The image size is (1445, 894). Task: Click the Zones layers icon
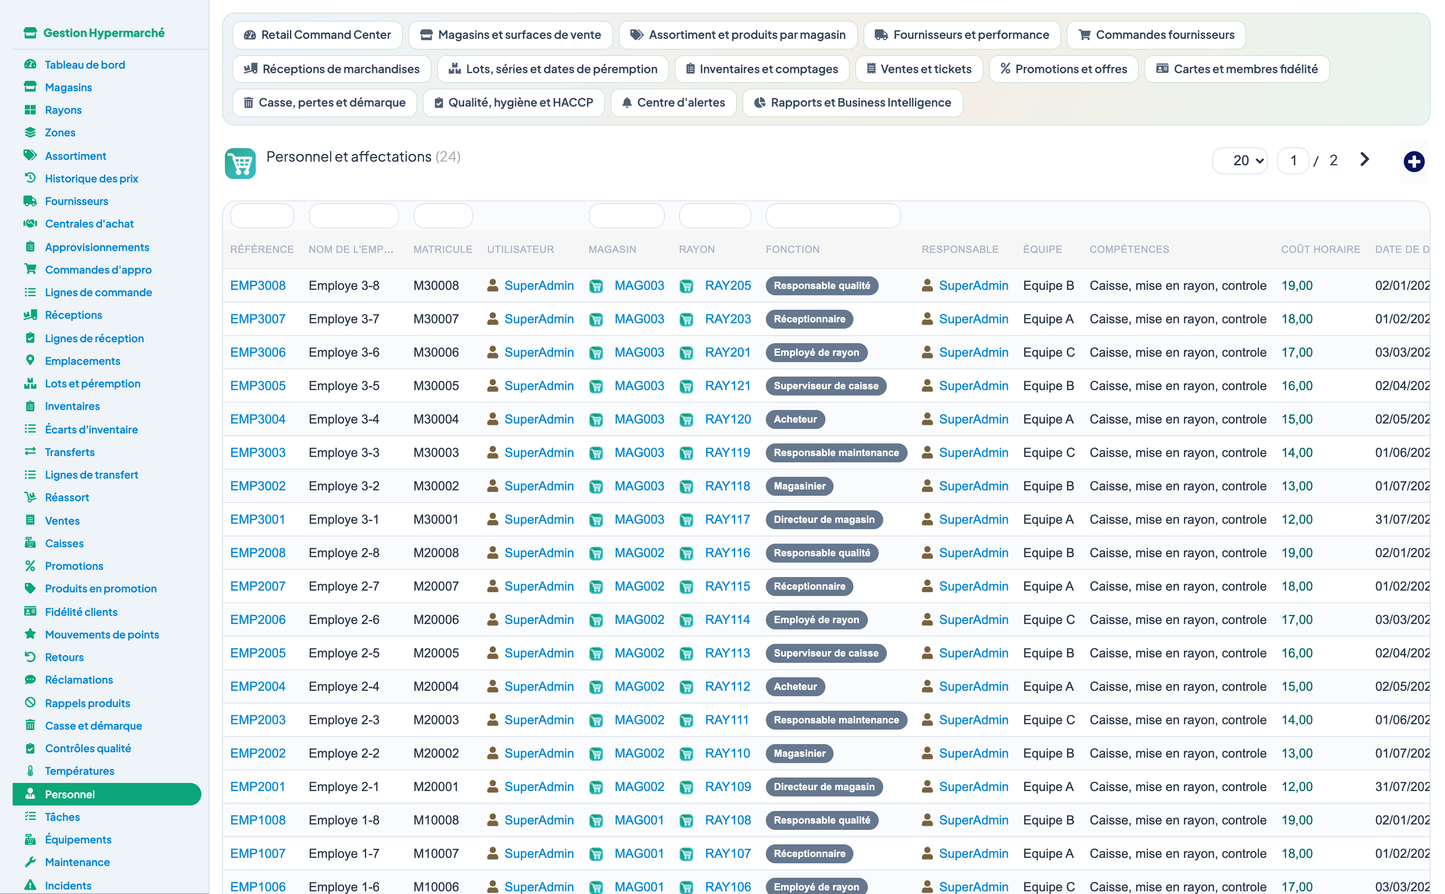click(30, 132)
